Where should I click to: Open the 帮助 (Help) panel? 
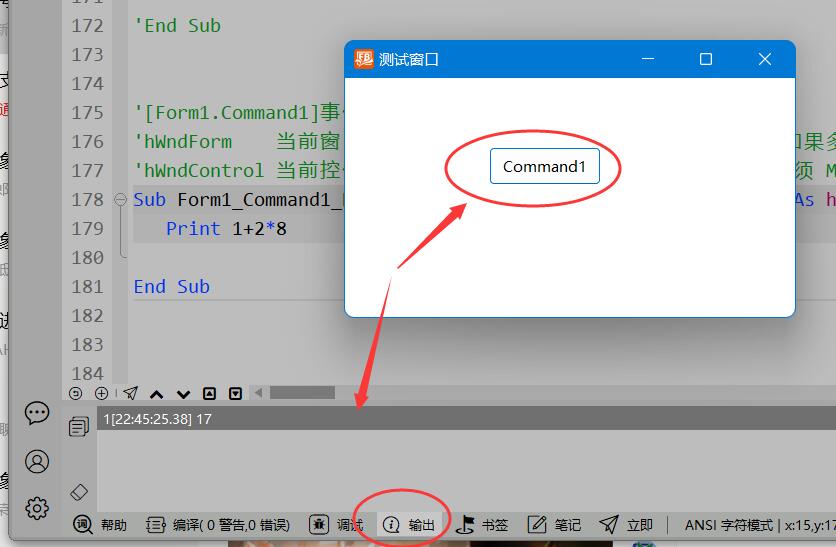click(x=101, y=525)
